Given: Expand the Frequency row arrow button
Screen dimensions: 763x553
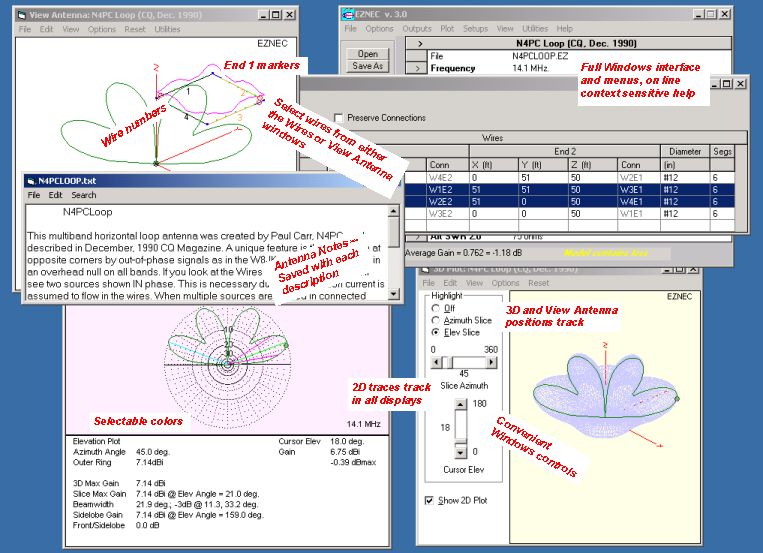Looking at the screenshot, I should coord(417,69).
